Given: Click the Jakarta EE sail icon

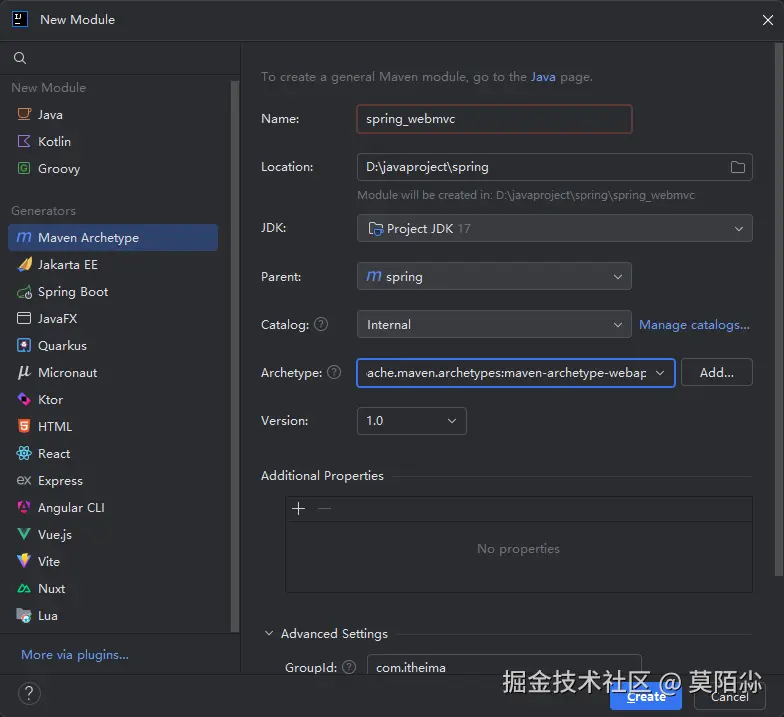Looking at the screenshot, I should click(x=24, y=264).
